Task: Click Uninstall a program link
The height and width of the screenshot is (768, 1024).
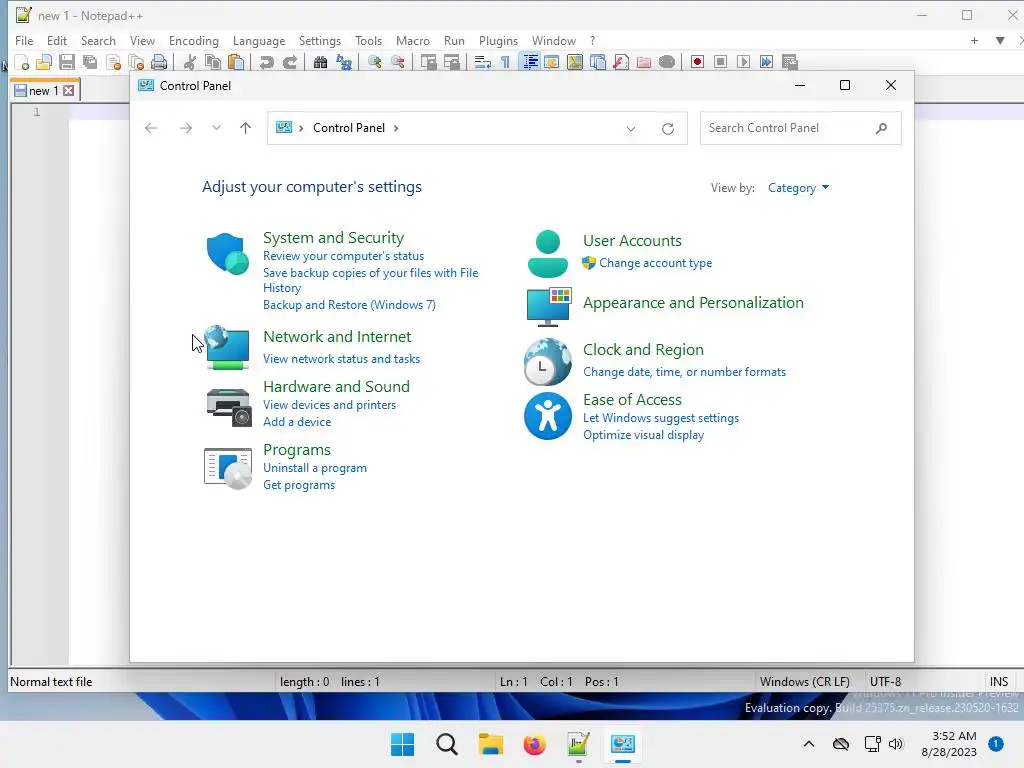Action: click(x=315, y=468)
